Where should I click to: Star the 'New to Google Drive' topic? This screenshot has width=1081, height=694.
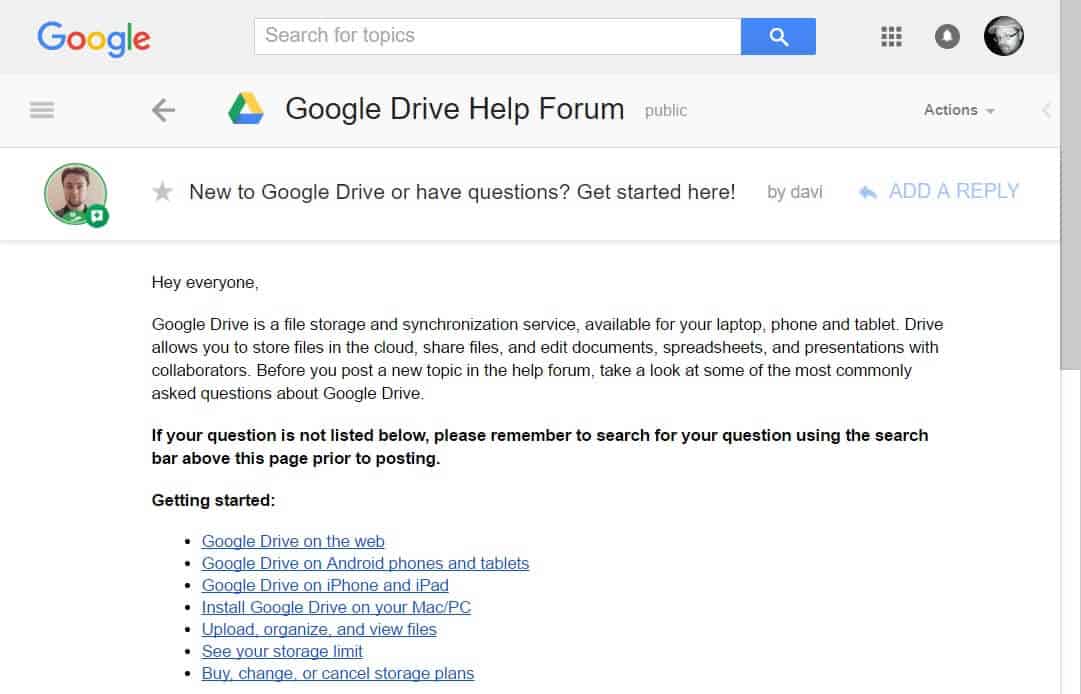coord(162,191)
